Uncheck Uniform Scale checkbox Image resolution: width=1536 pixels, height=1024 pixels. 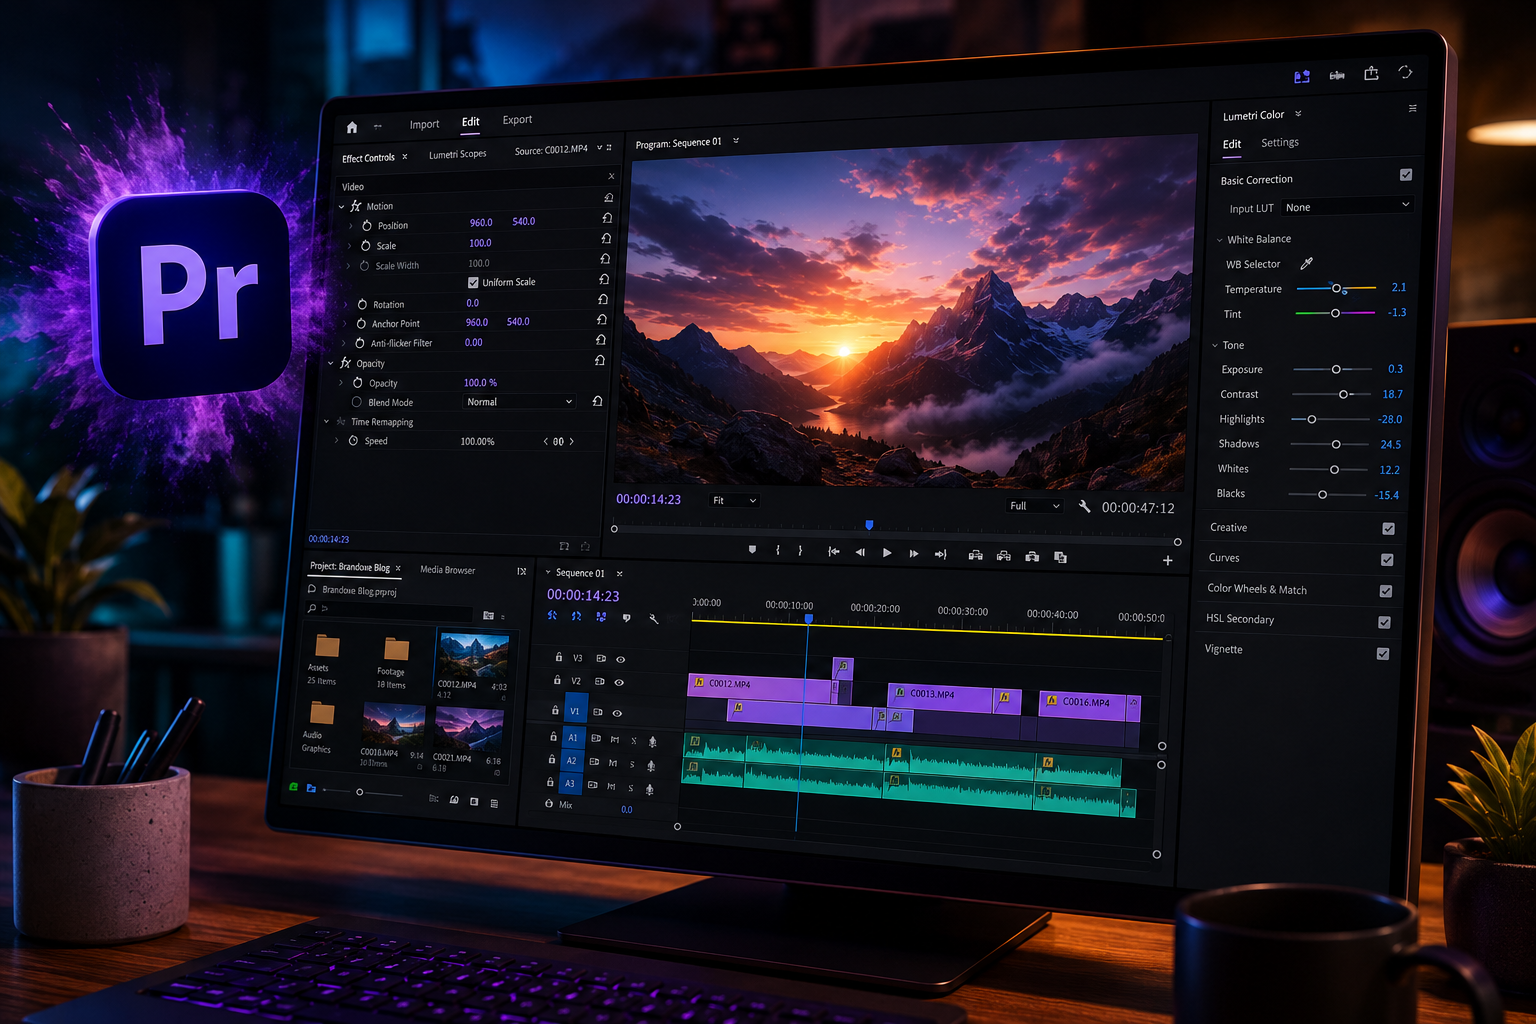click(473, 282)
